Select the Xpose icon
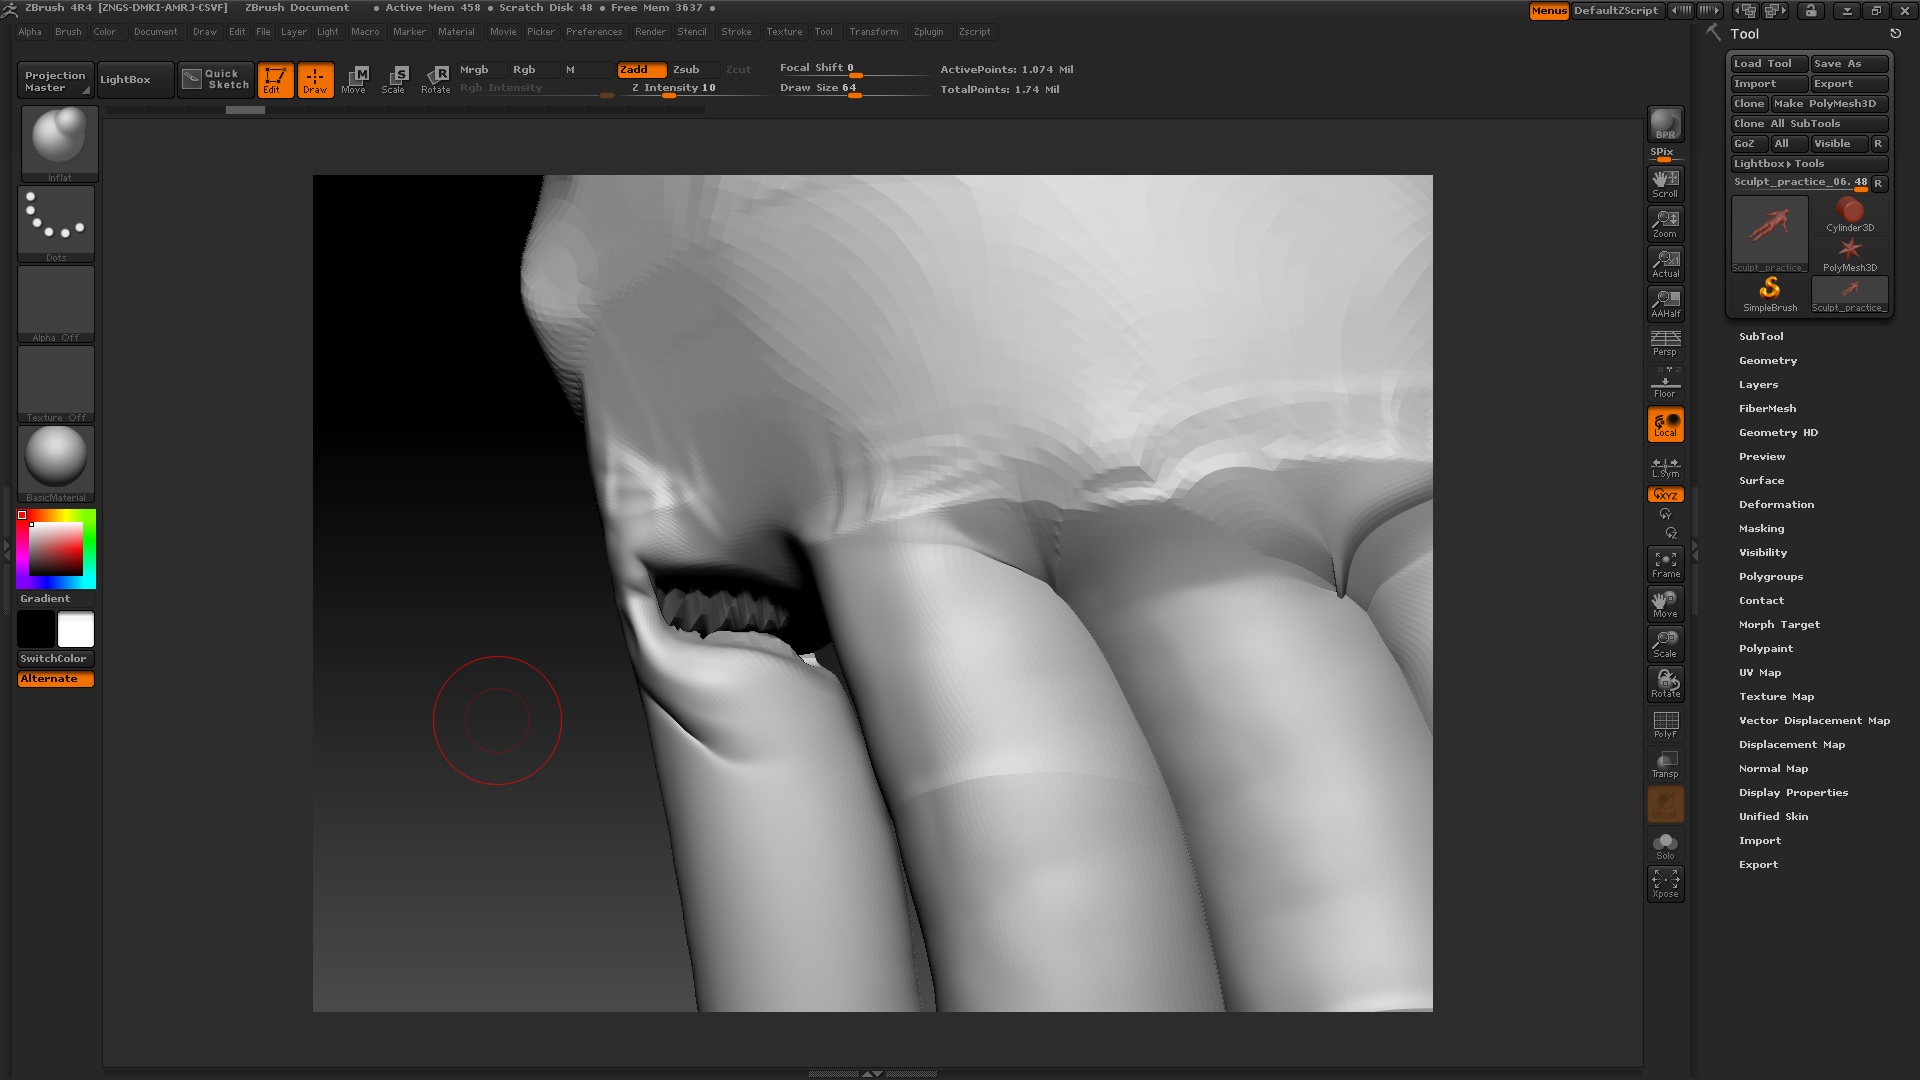Screen dimensions: 1920x1080 1665,883
